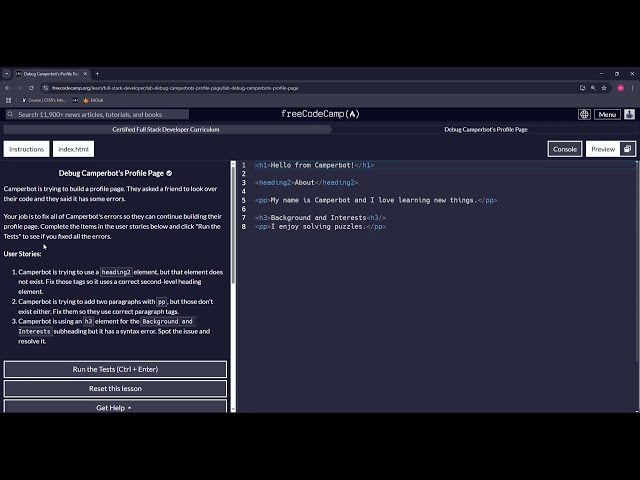
Task: Switch to the index.html tab
Action: click(73, 149)
